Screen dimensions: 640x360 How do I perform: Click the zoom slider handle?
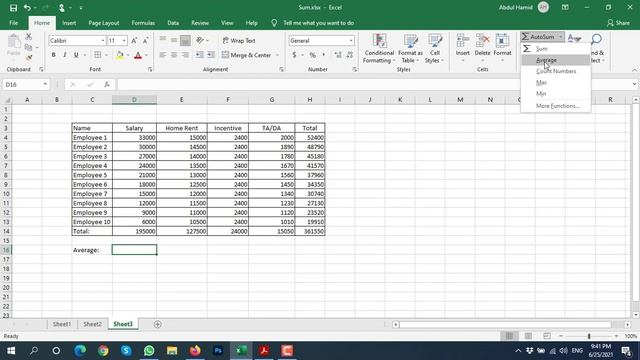(x=589, y=336)
